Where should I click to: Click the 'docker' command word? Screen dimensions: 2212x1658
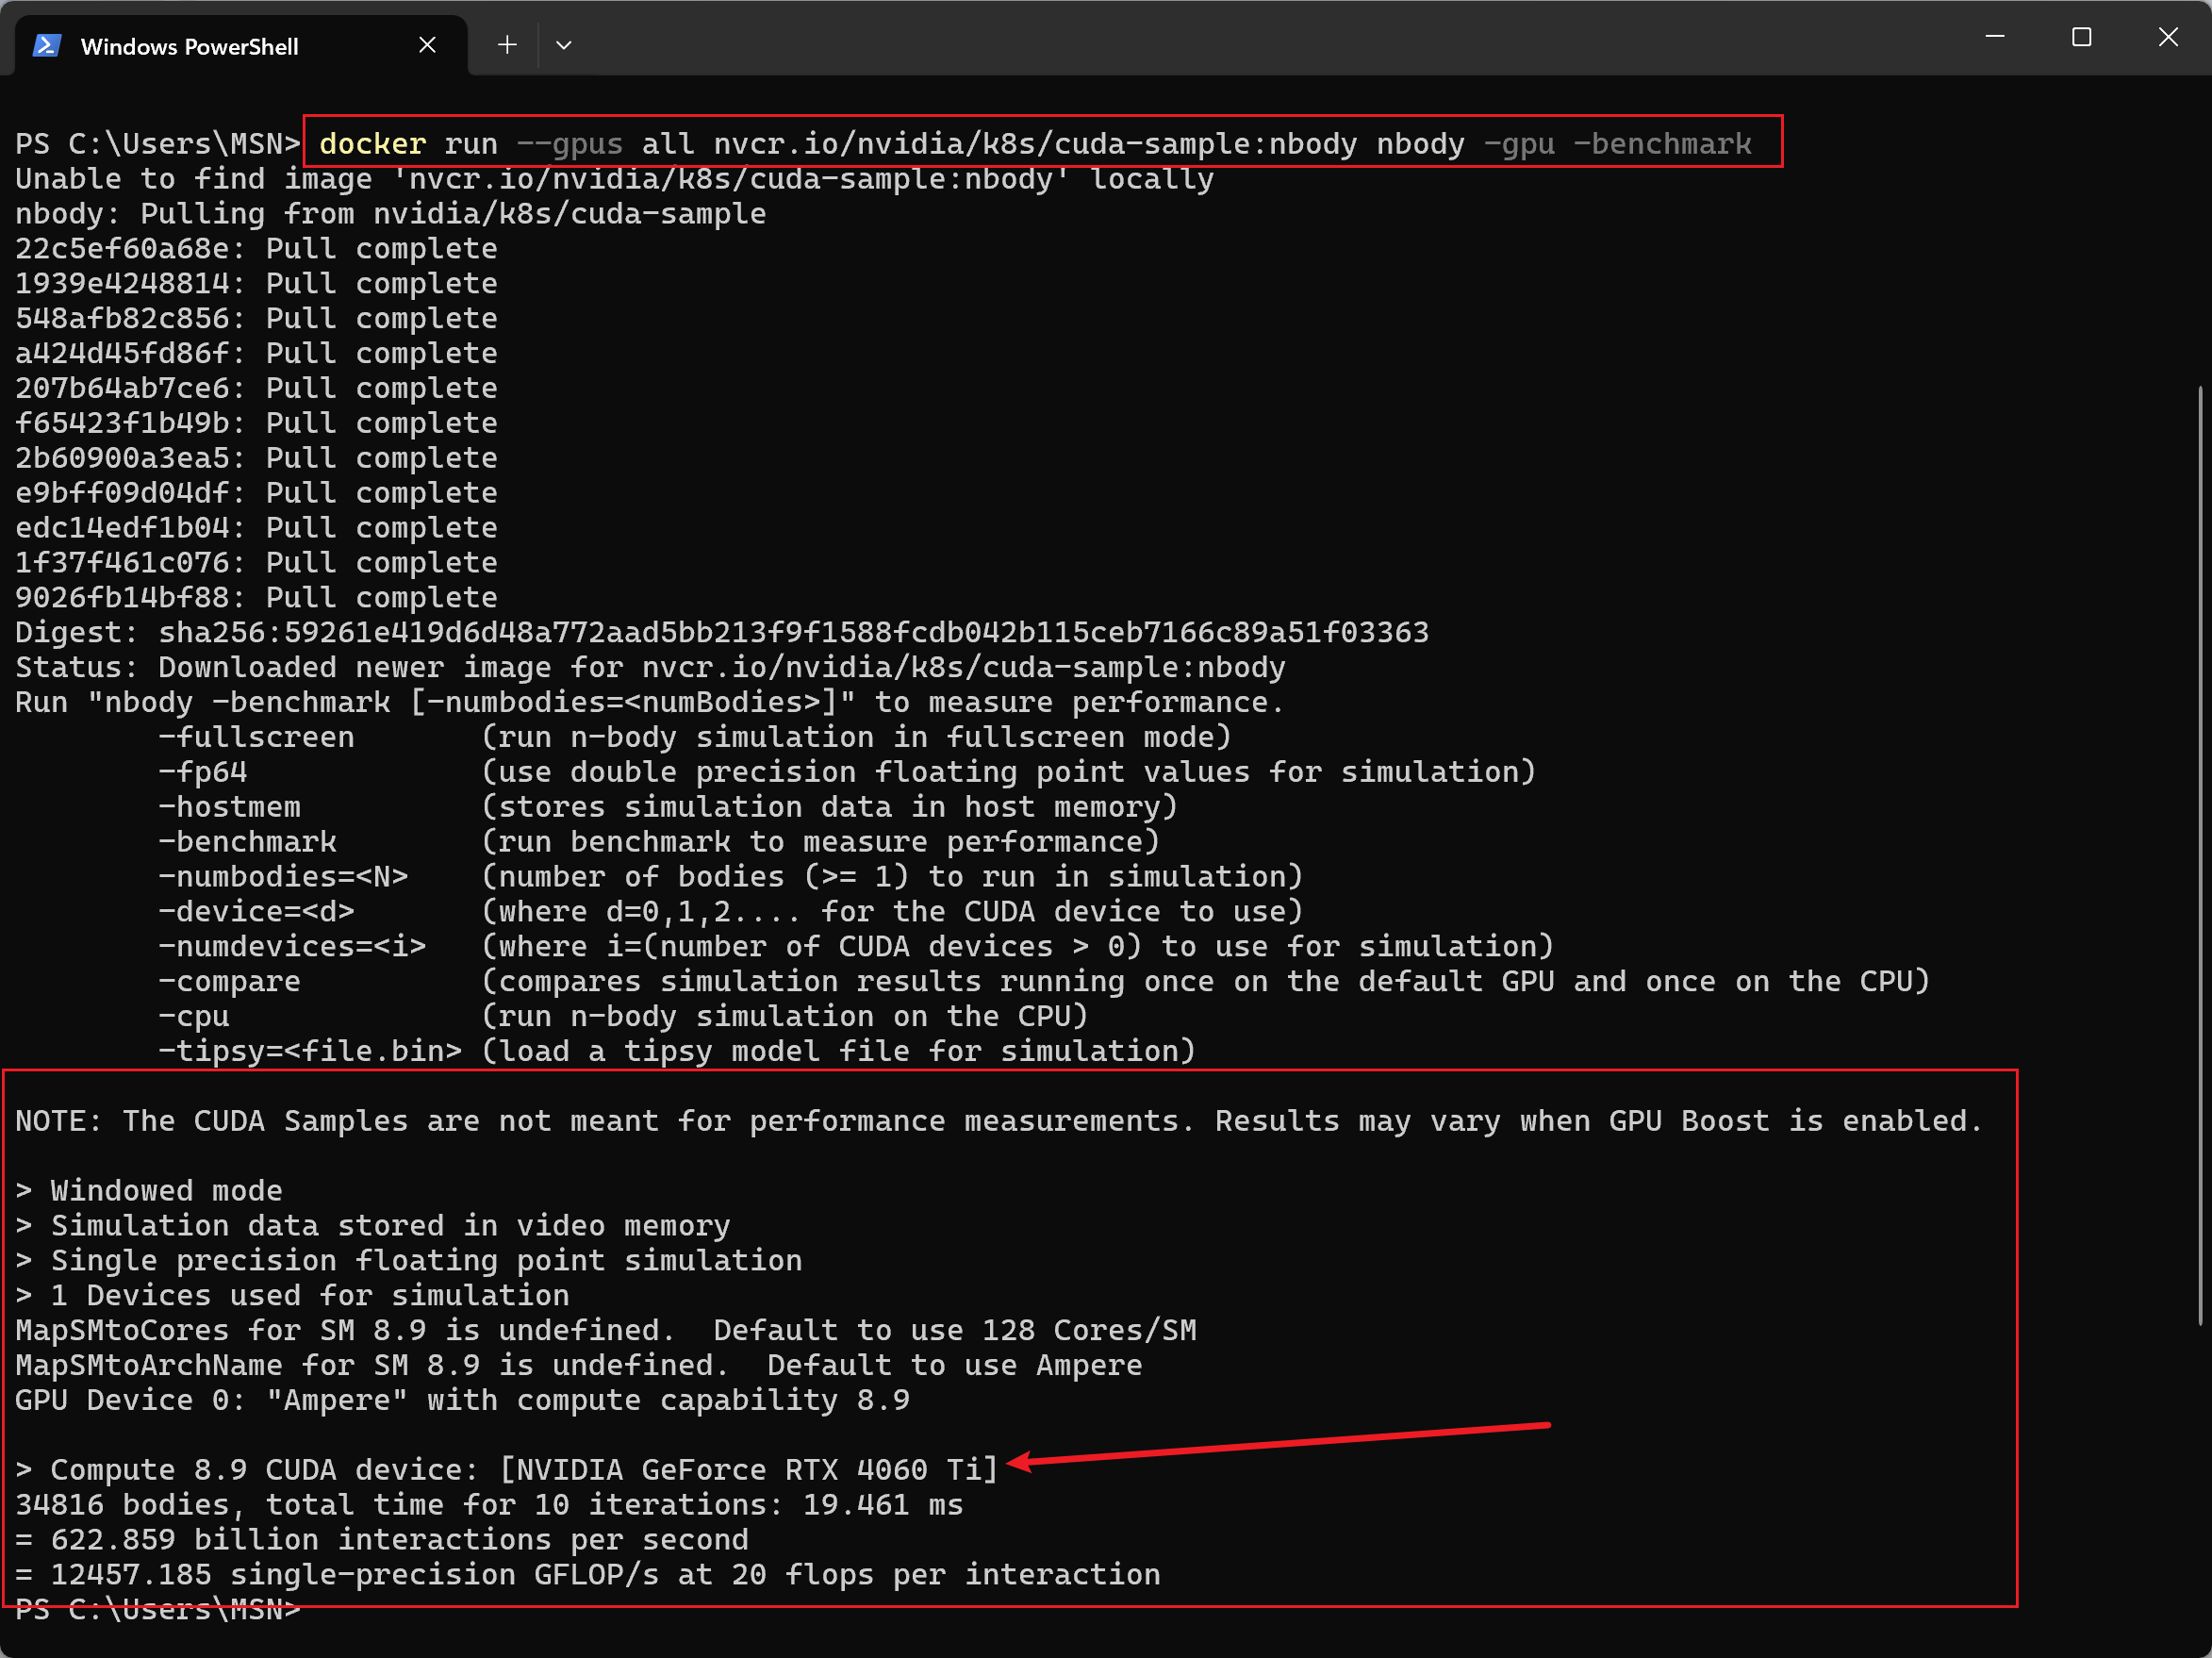coord(373,144)
